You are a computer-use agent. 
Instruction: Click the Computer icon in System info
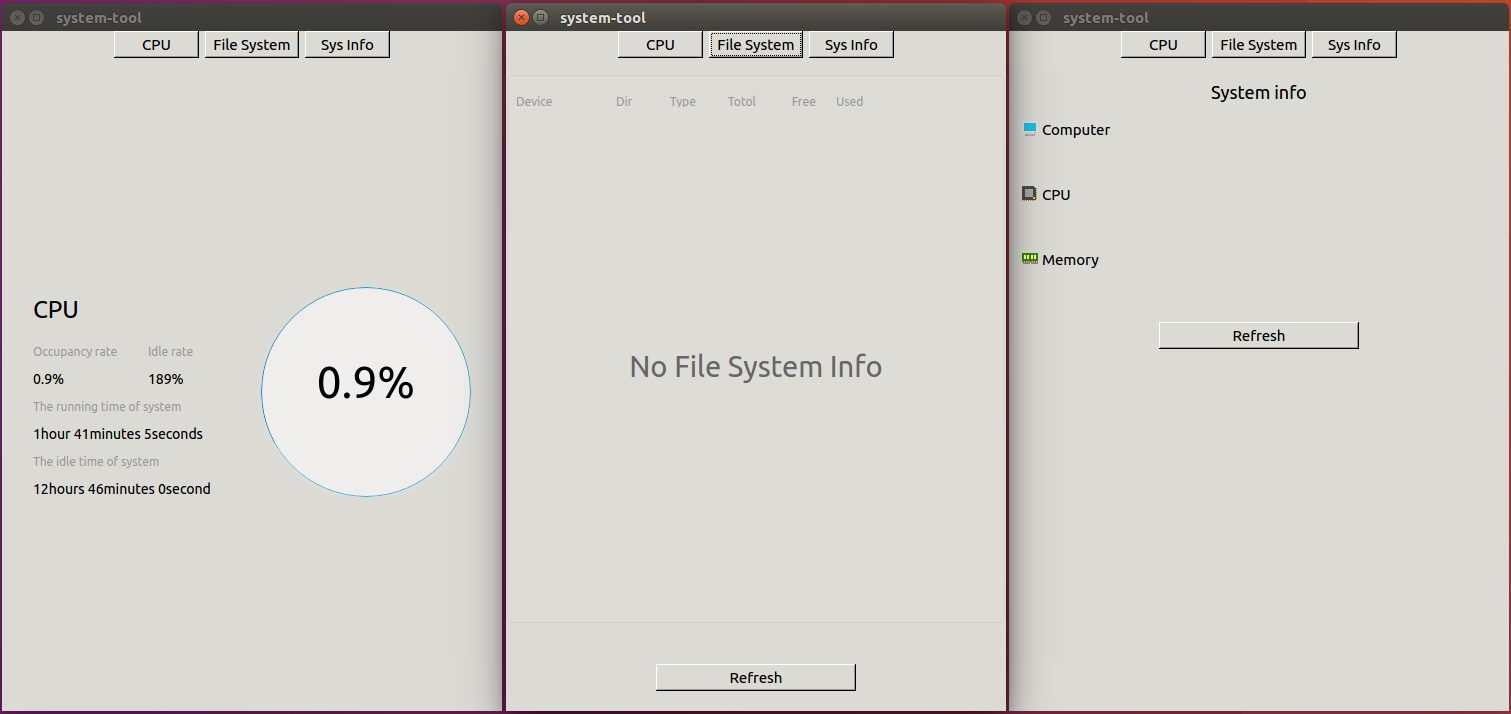[x=1028, y=129]
